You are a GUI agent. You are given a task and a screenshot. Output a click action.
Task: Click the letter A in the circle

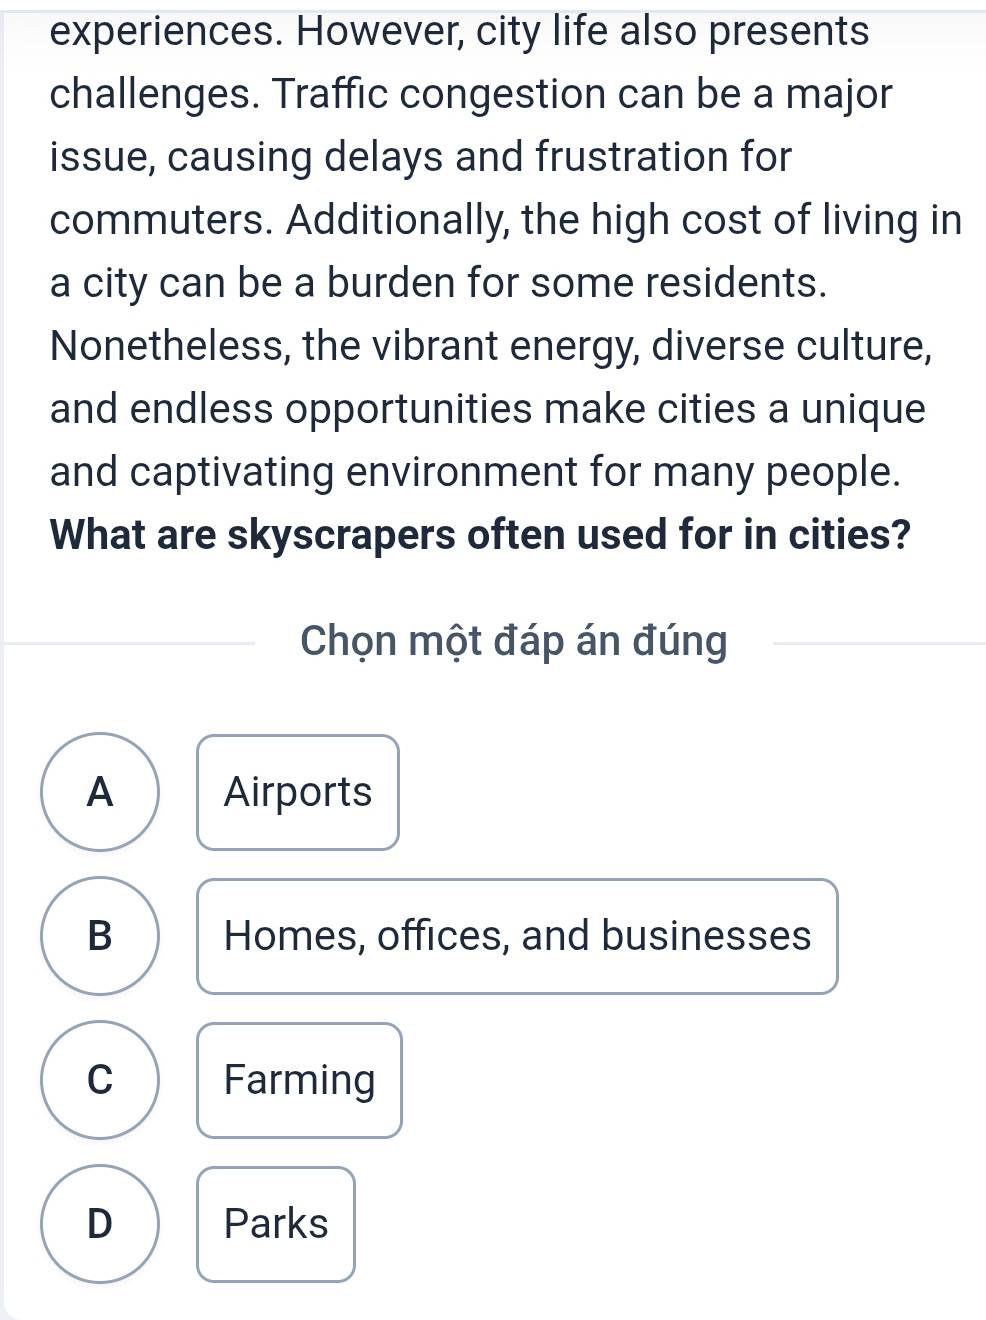click(100, 792)
